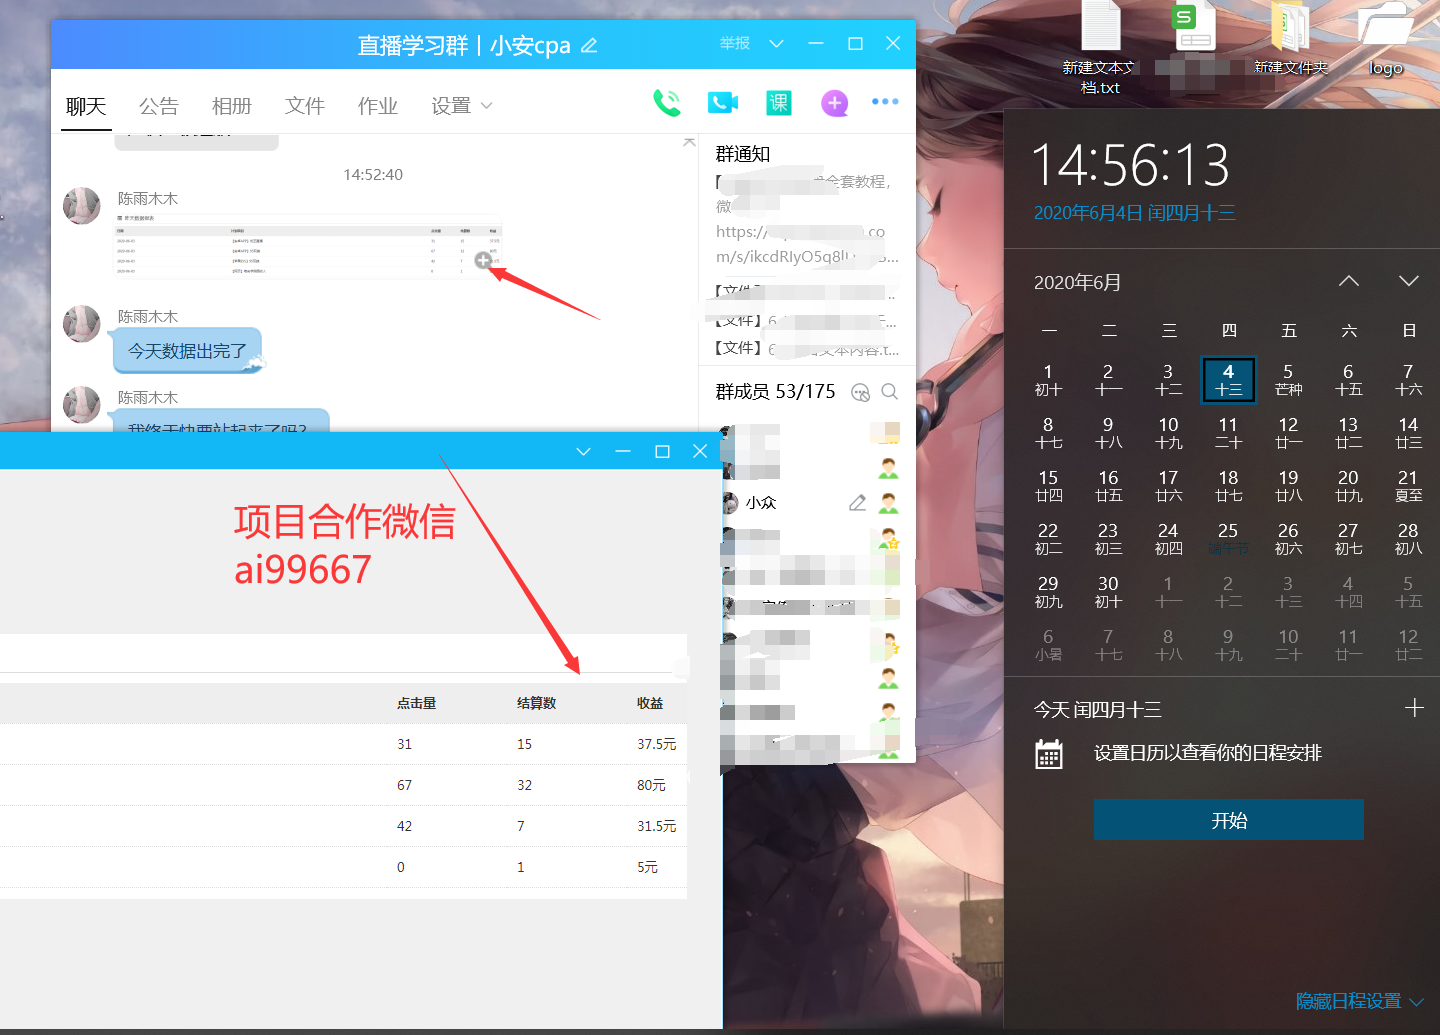Search group members magnifier icon
This screenshot has width=1440, height=1035.
pos(889,392)
